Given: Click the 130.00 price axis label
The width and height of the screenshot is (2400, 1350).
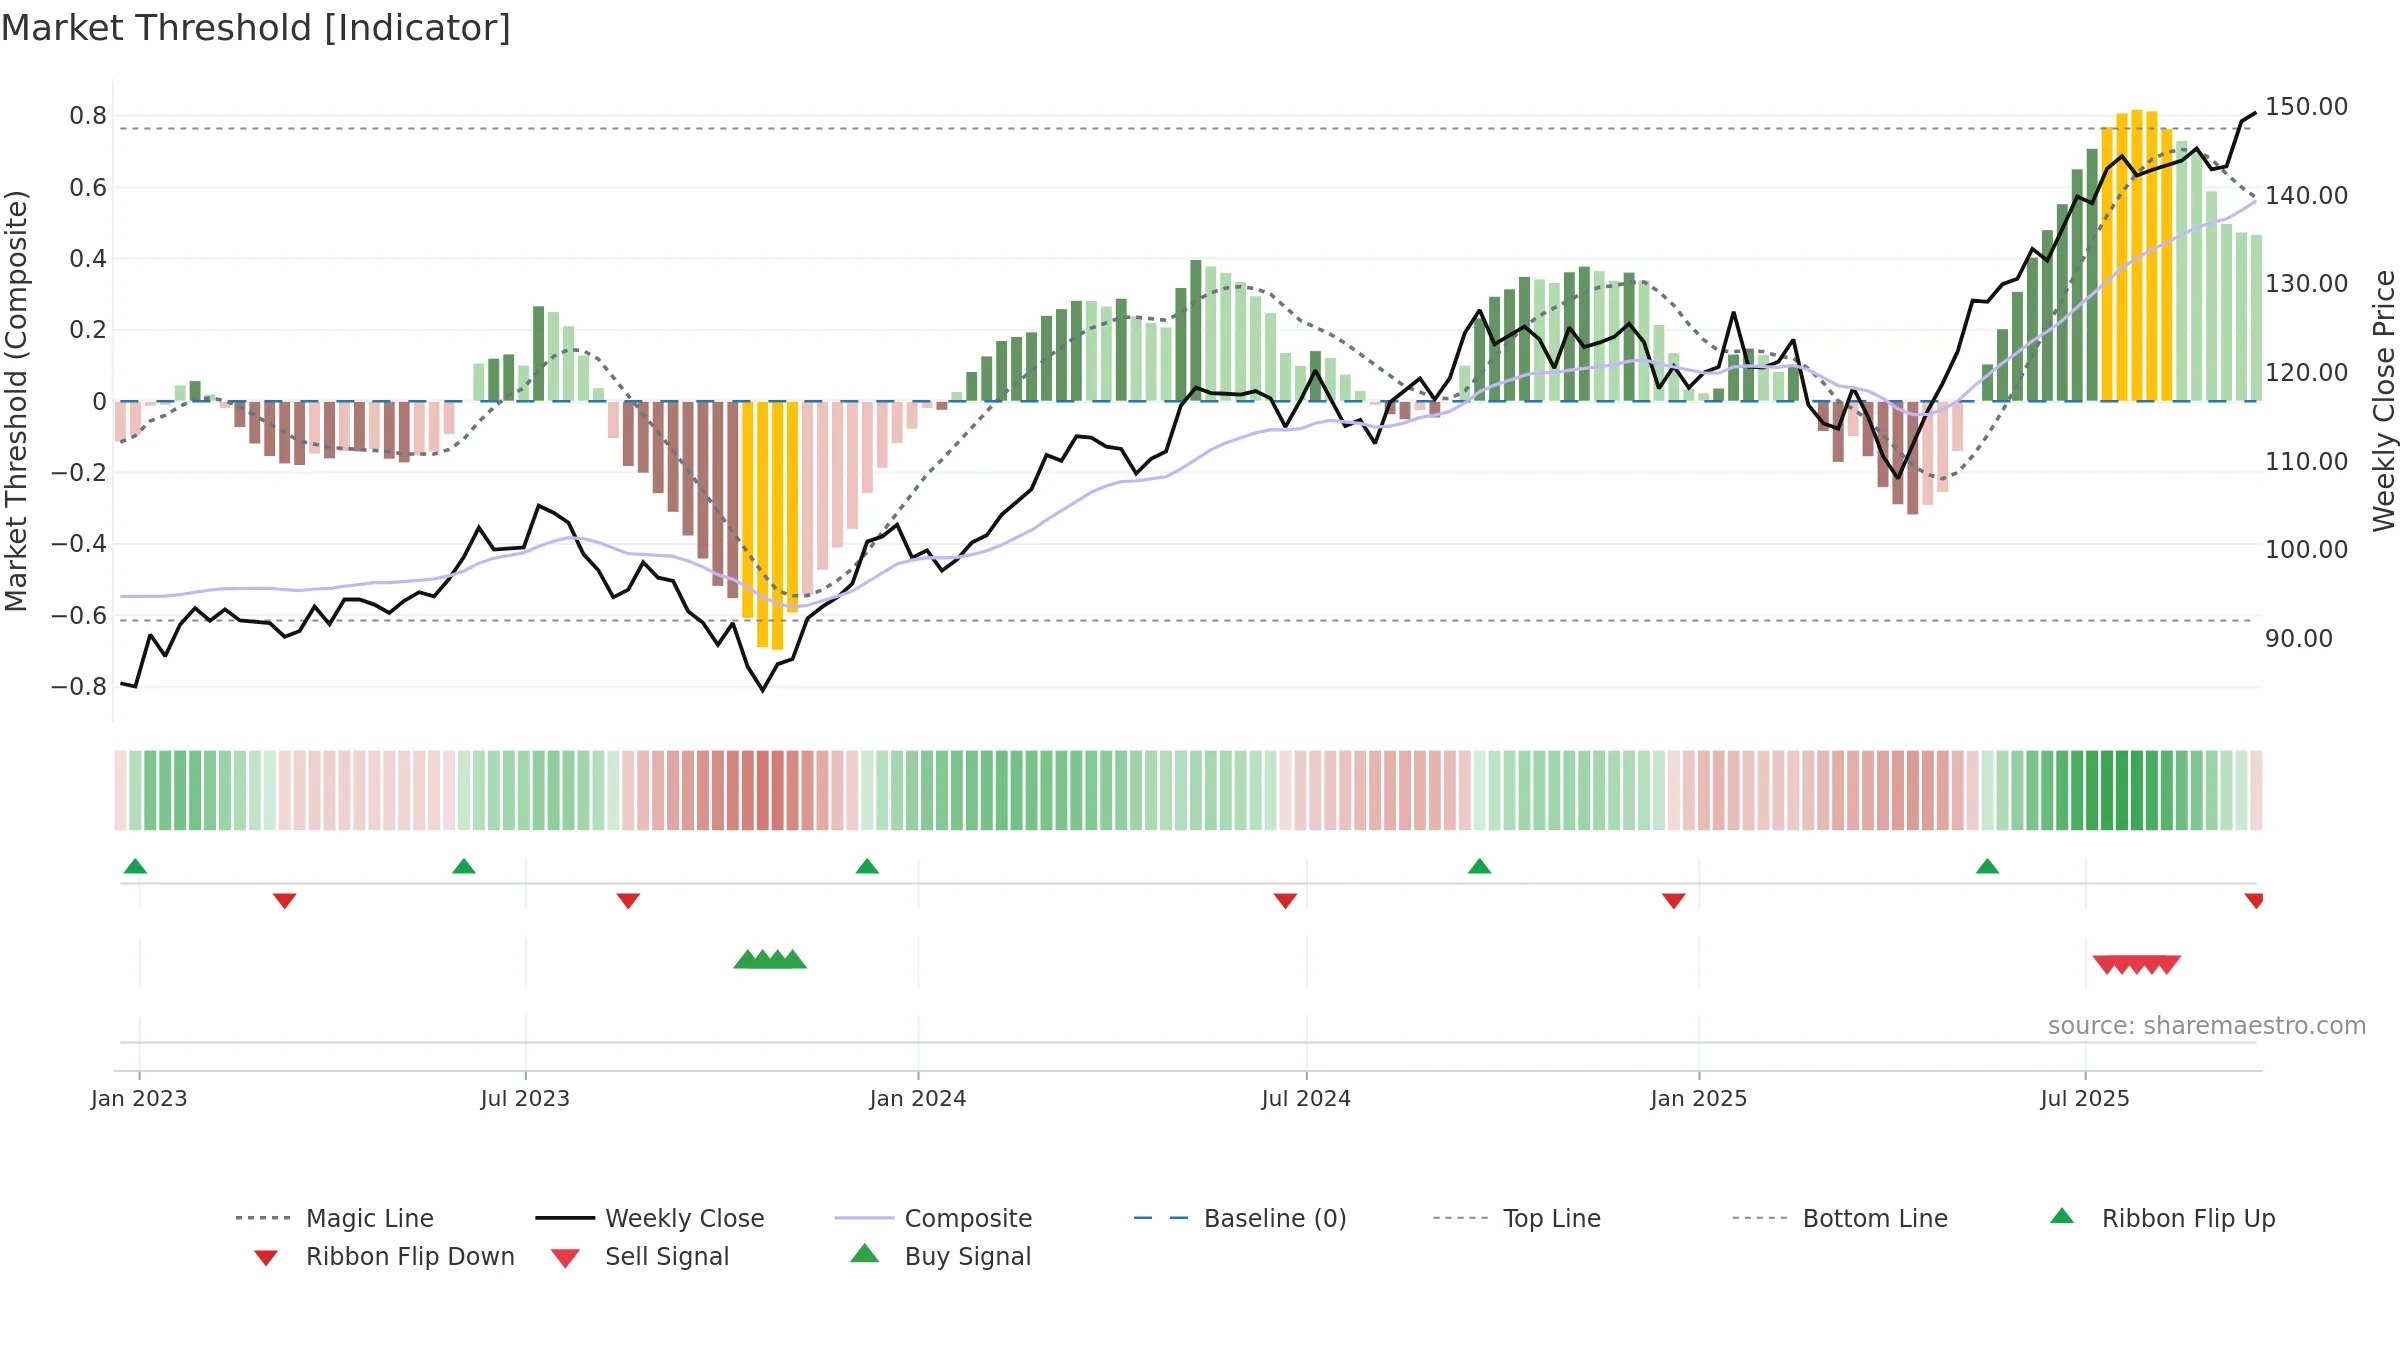Looking at the screenshot, I should tap(2306, 284).
